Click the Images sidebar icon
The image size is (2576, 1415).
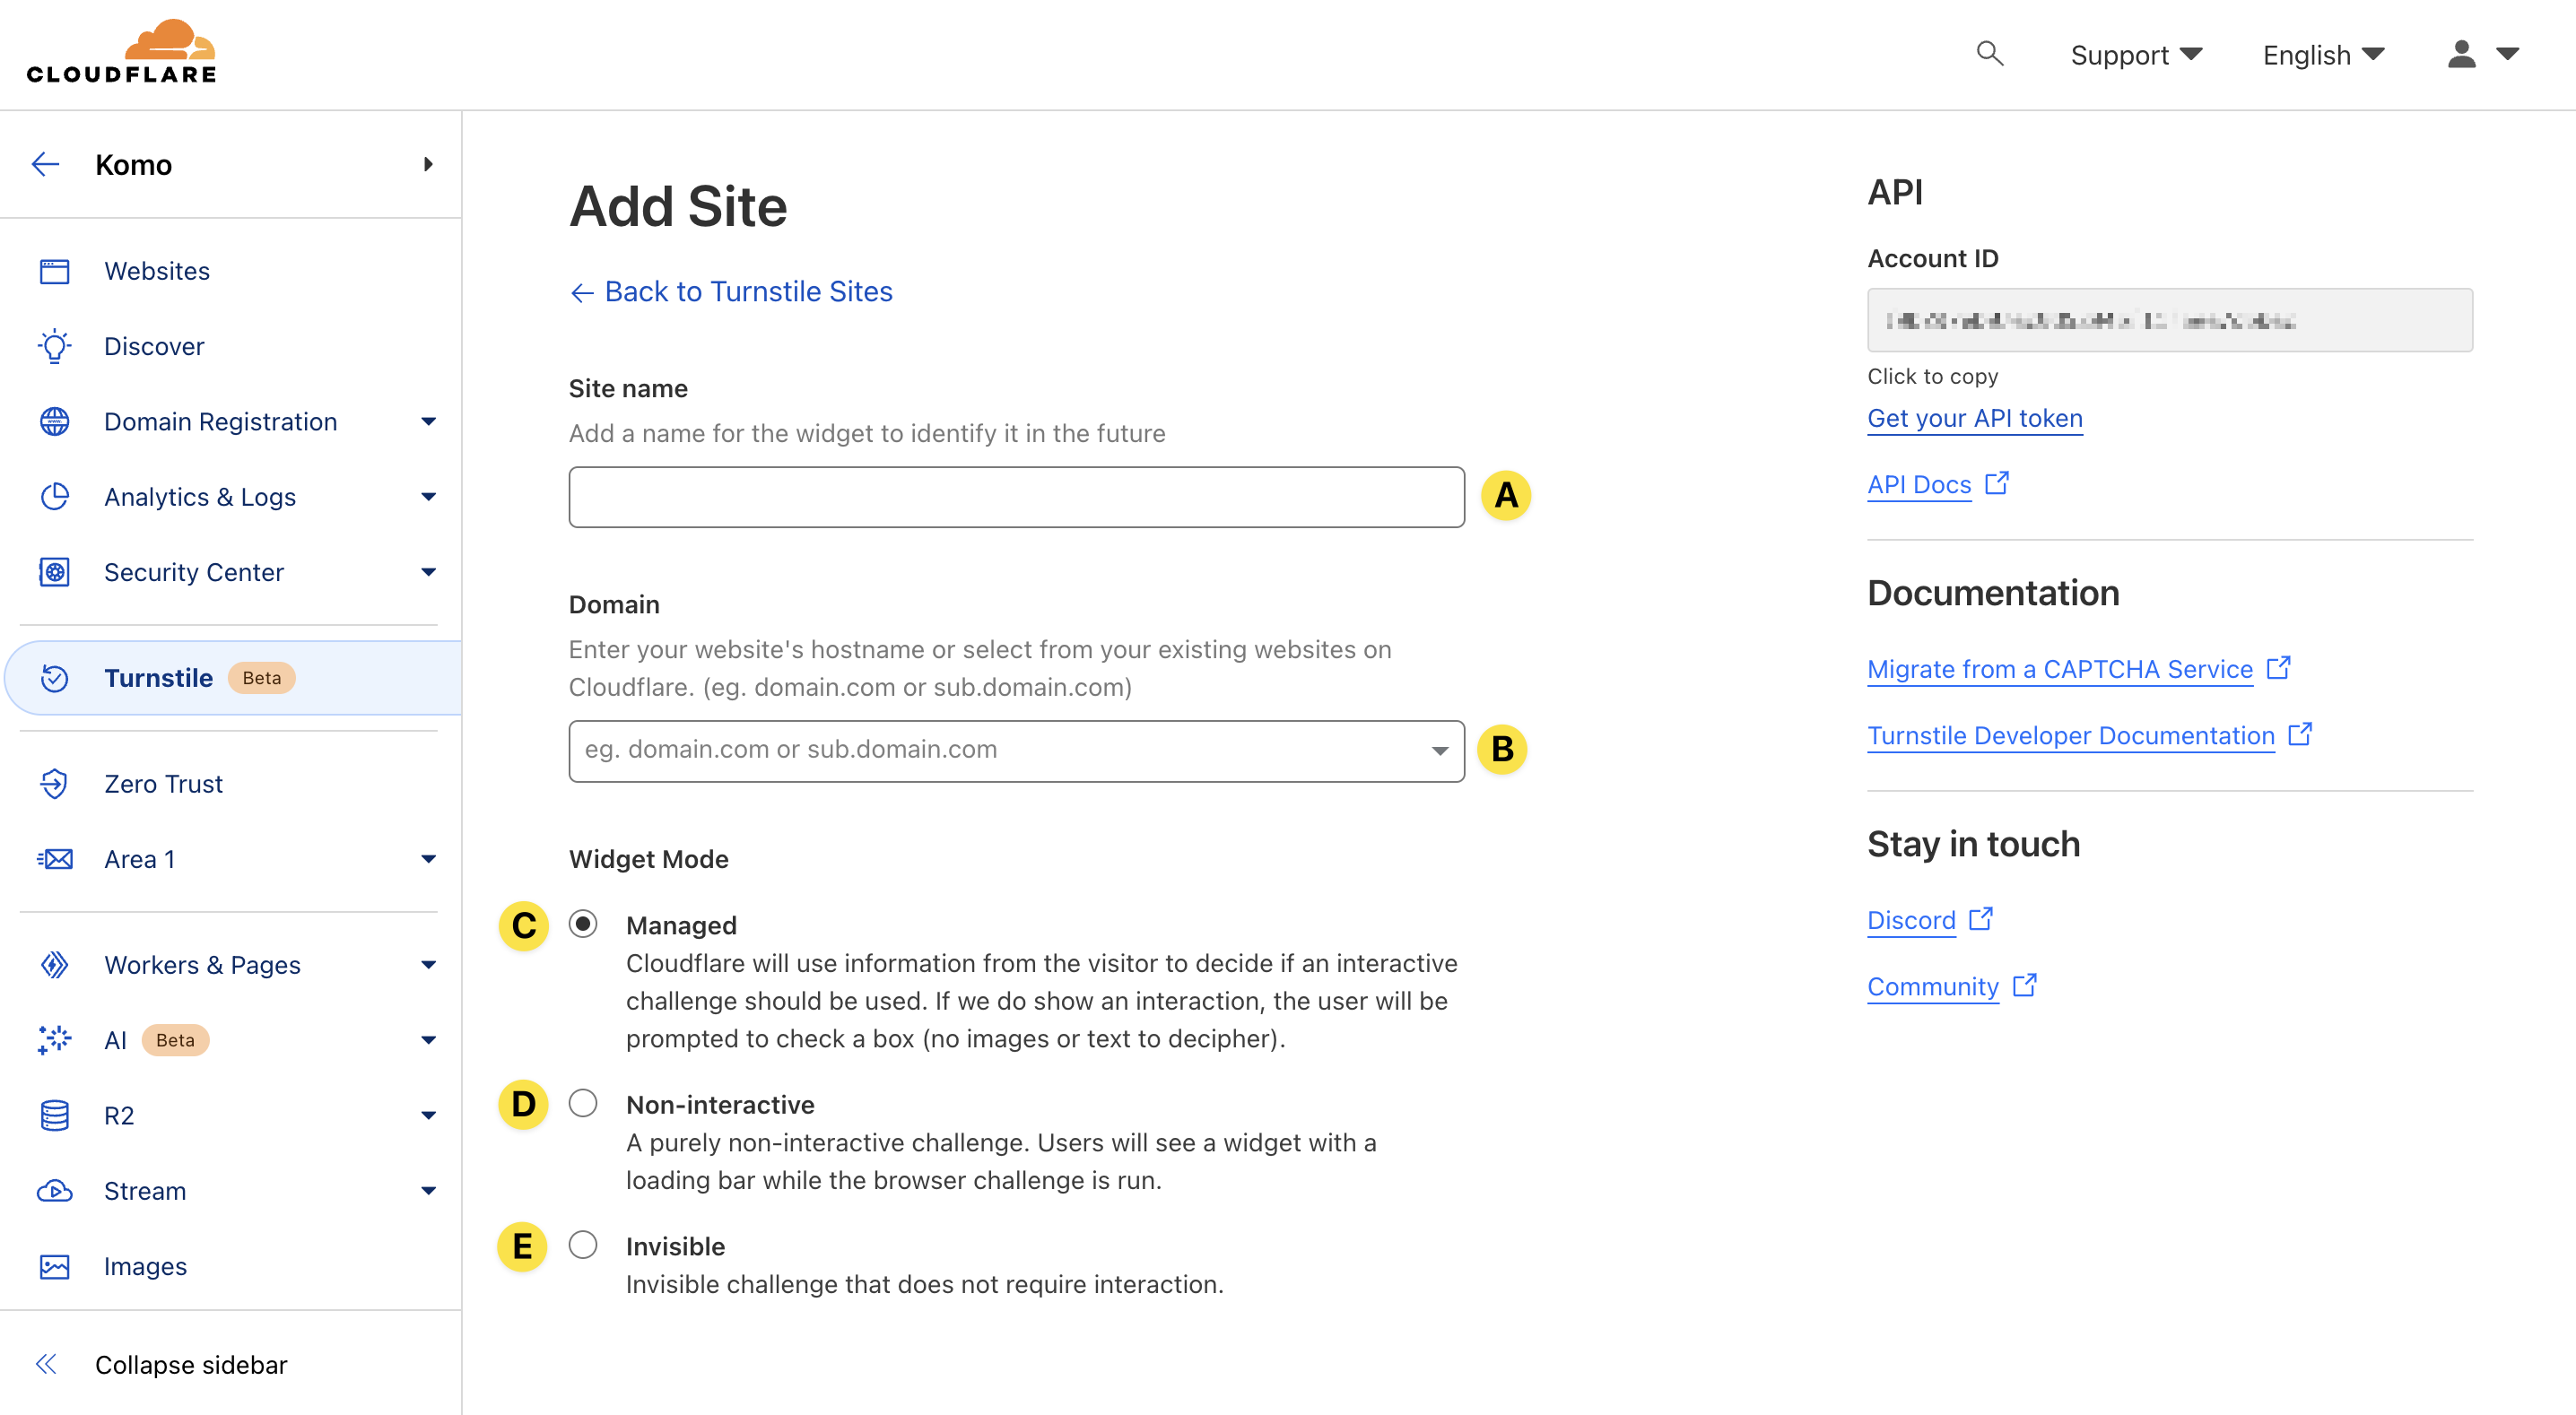(x=54, y=1267)
